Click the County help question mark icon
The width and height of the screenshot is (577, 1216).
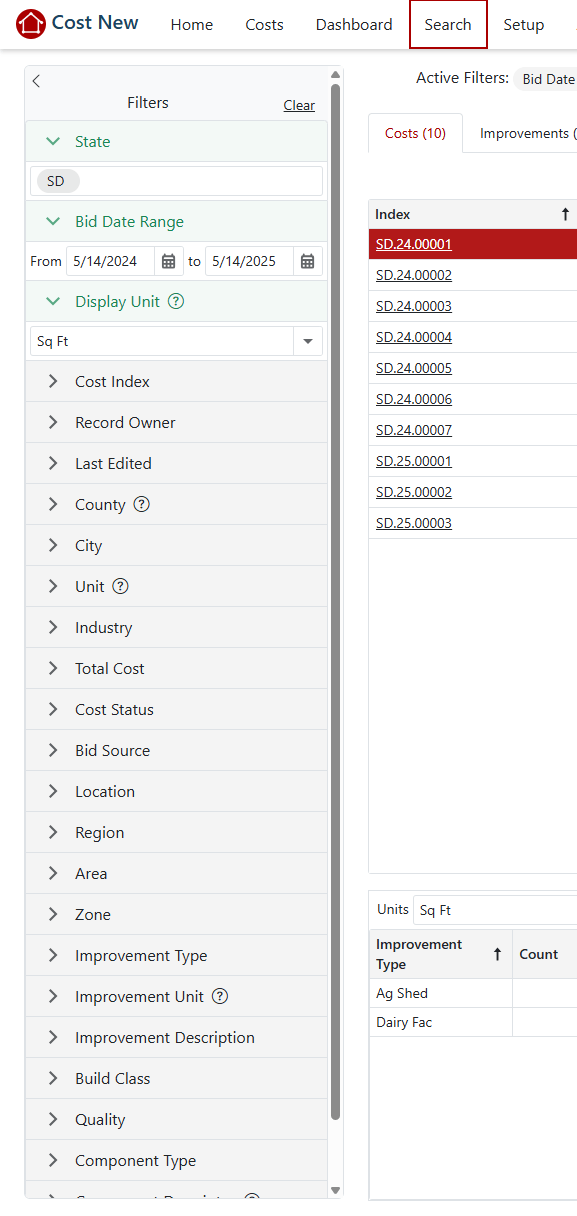click(x=142, y=504)
